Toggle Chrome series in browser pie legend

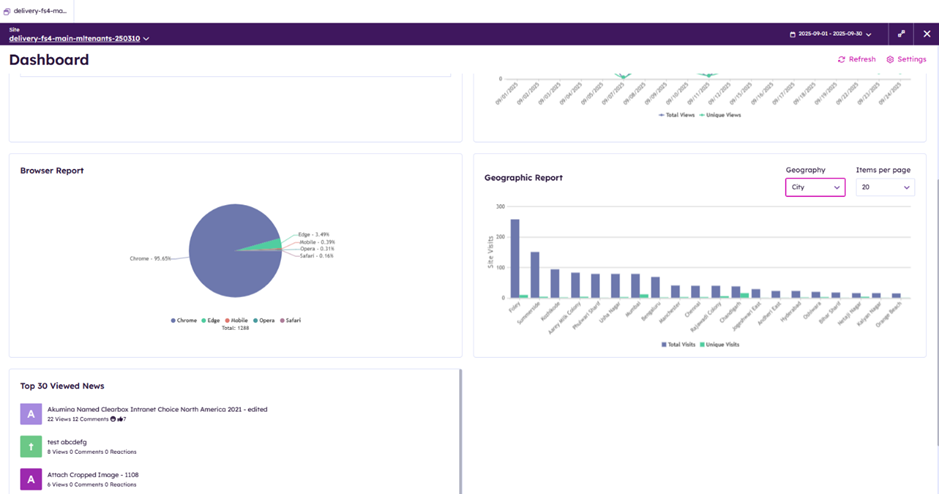182,320
